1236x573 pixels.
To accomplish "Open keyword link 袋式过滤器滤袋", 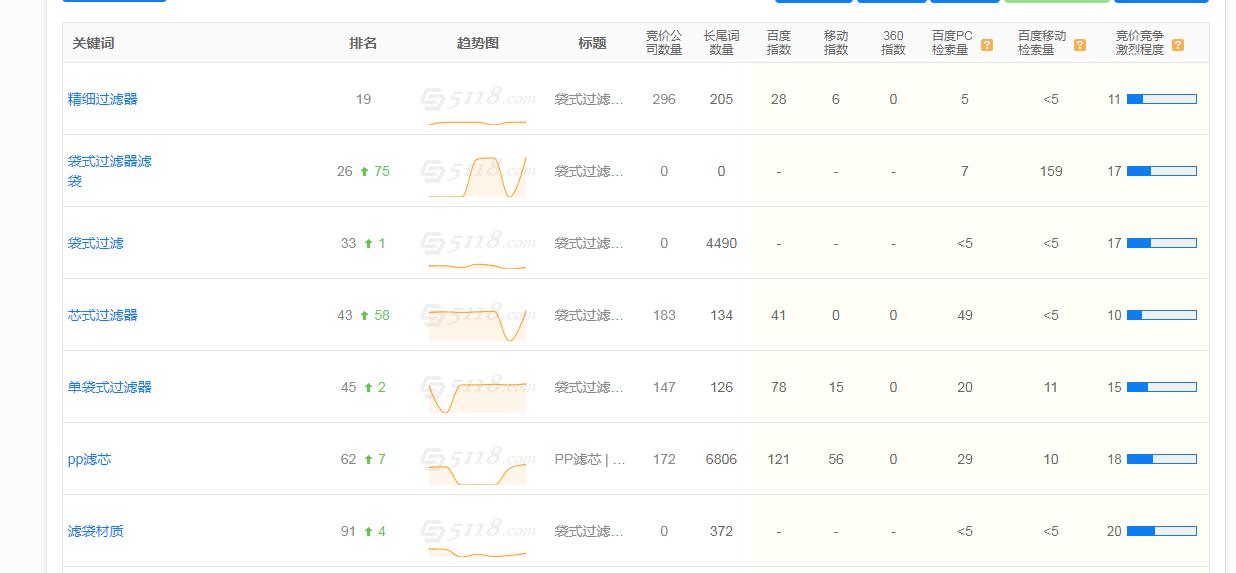I will pyautogui.click(x=110, y=171).
